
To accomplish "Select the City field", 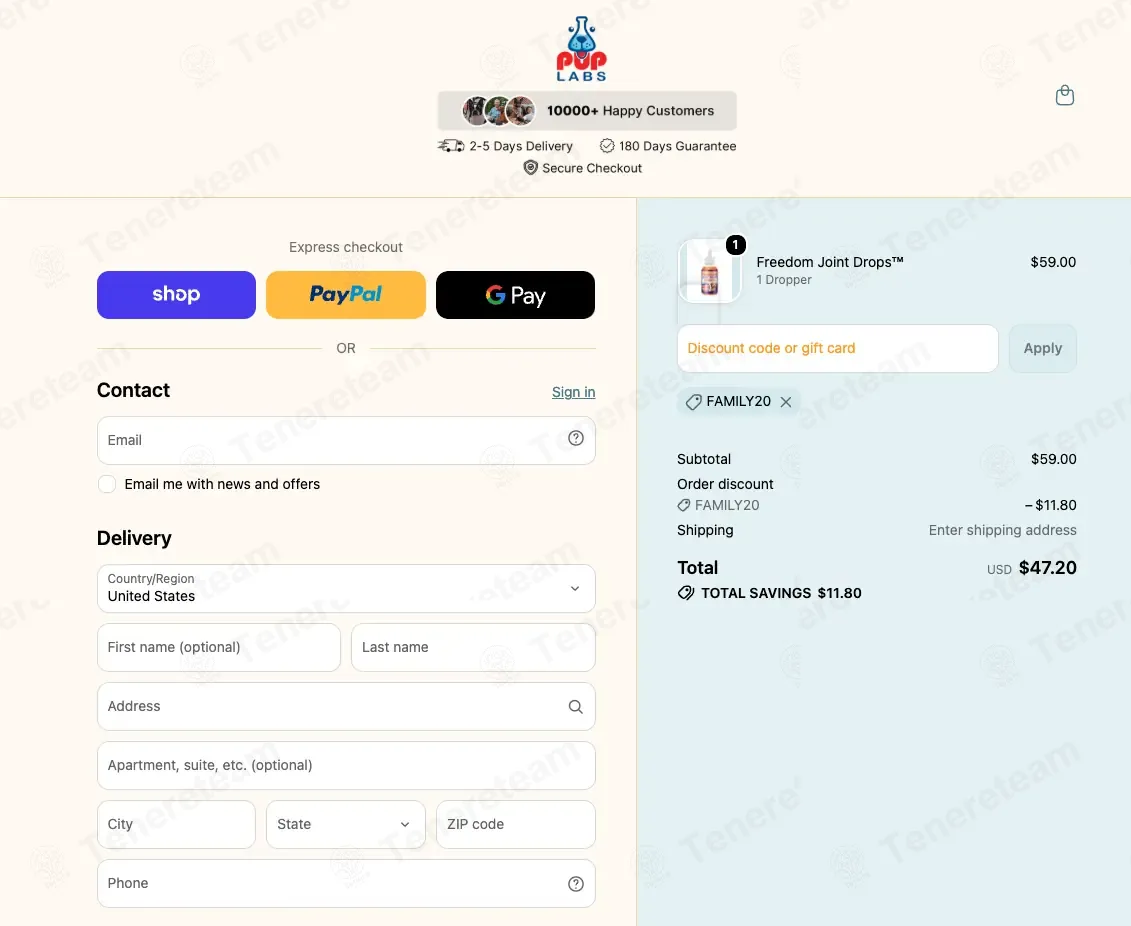I will [177, 824].
